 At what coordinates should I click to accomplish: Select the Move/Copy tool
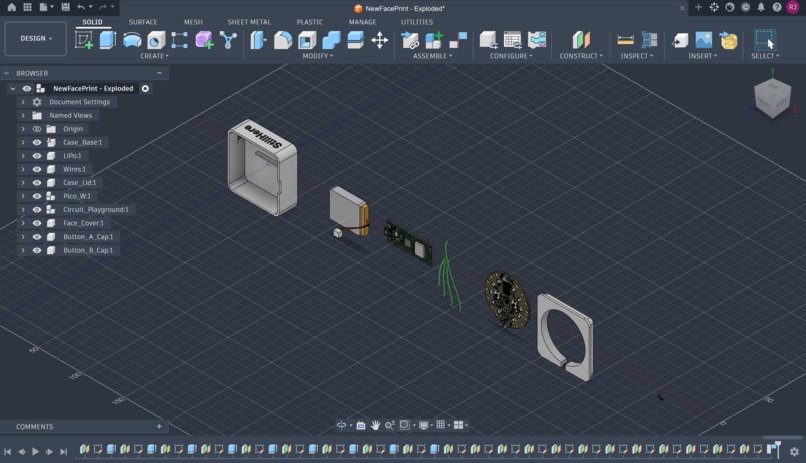[x=379, y=40]
